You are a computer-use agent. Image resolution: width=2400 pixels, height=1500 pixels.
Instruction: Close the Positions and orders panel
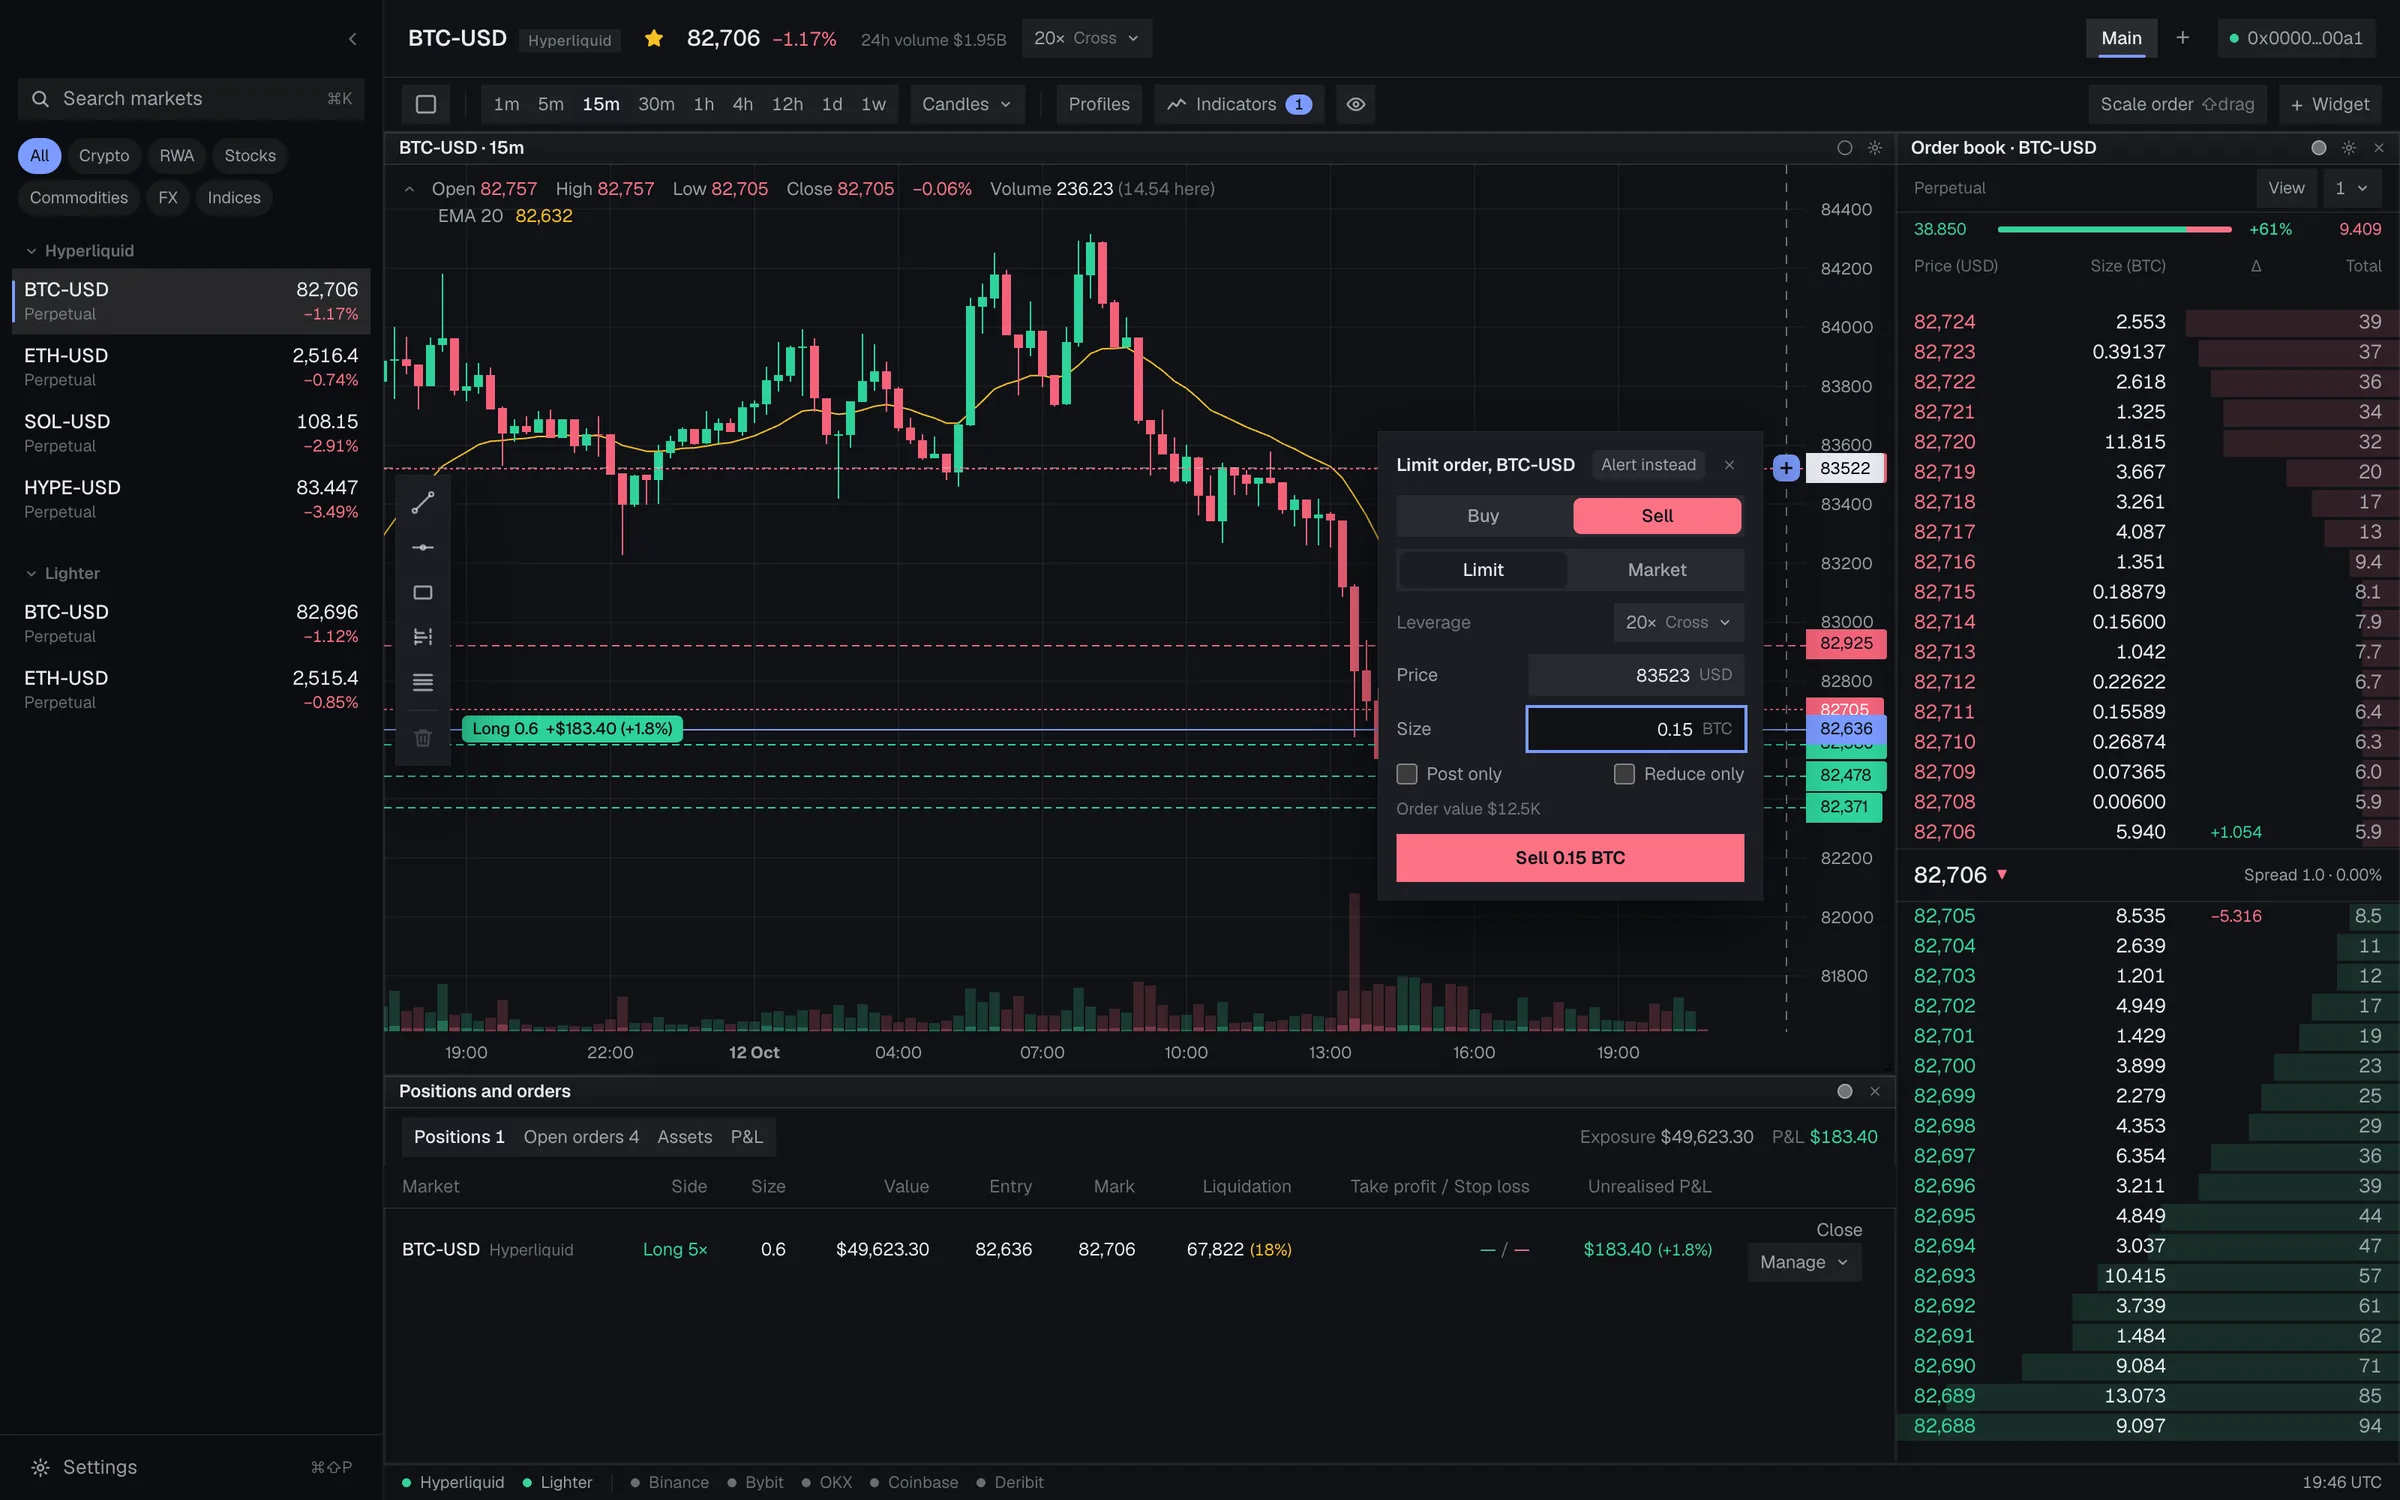tap(1875, 1091)
